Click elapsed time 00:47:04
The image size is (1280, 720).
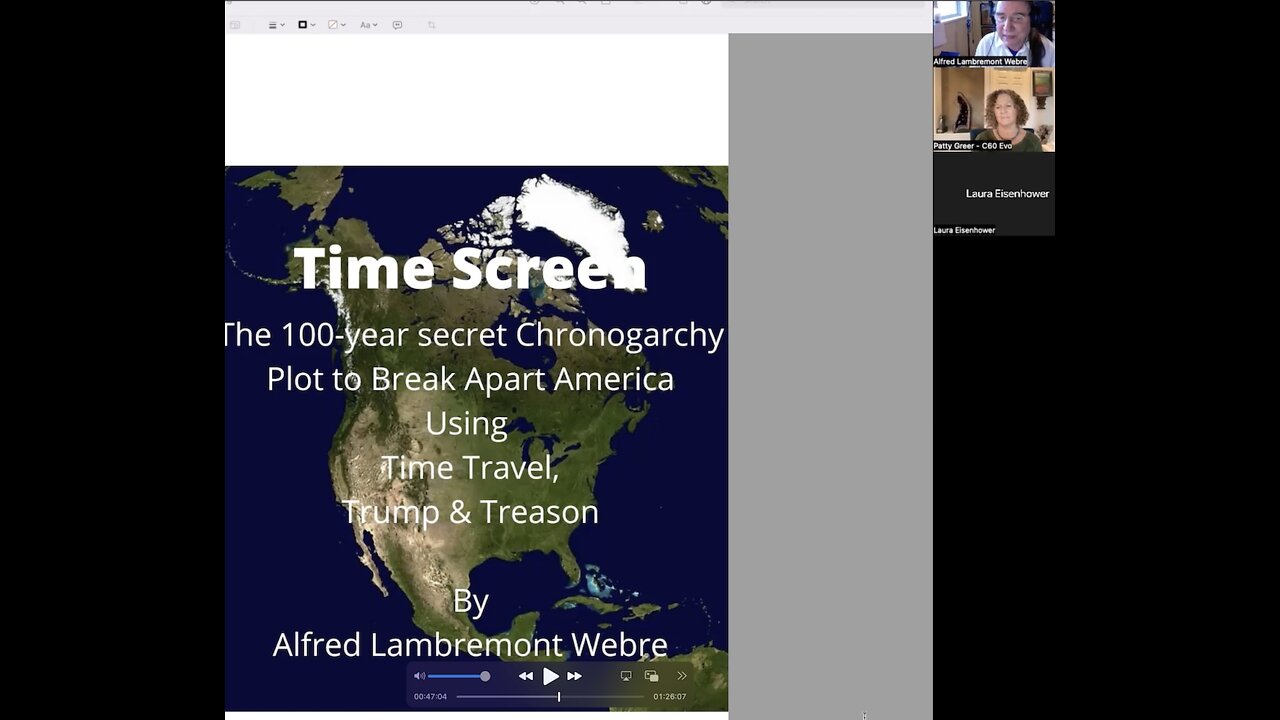pos(430,697)
